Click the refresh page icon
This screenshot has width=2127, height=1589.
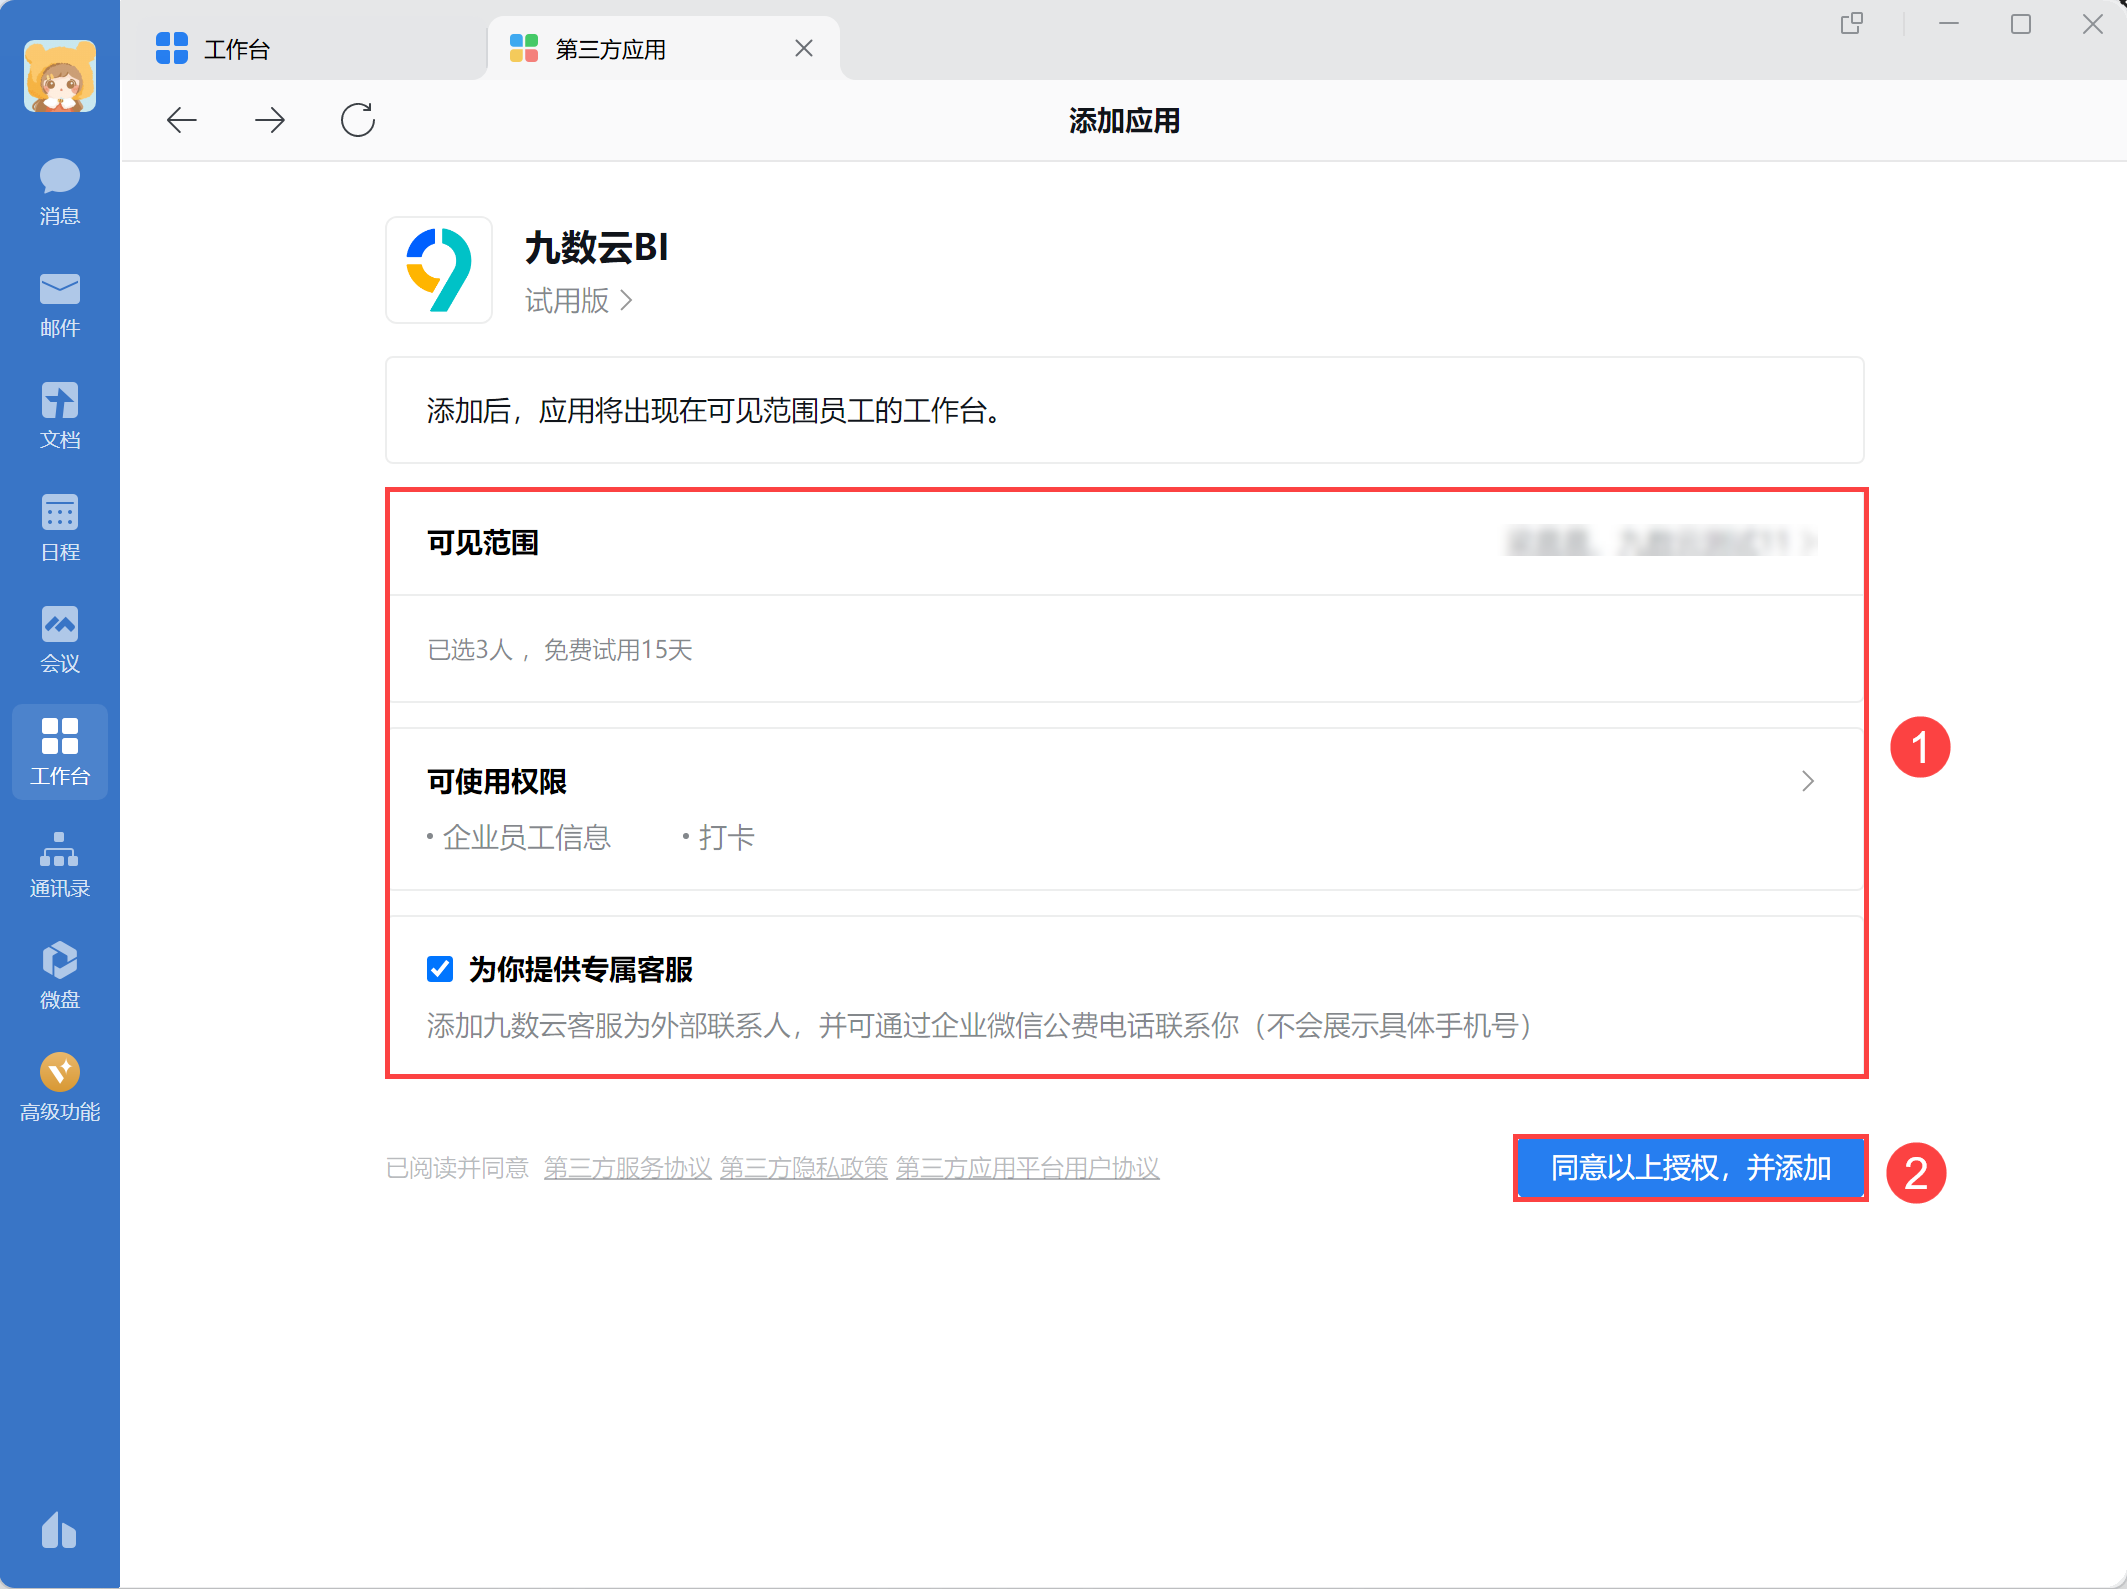(357, 120)
